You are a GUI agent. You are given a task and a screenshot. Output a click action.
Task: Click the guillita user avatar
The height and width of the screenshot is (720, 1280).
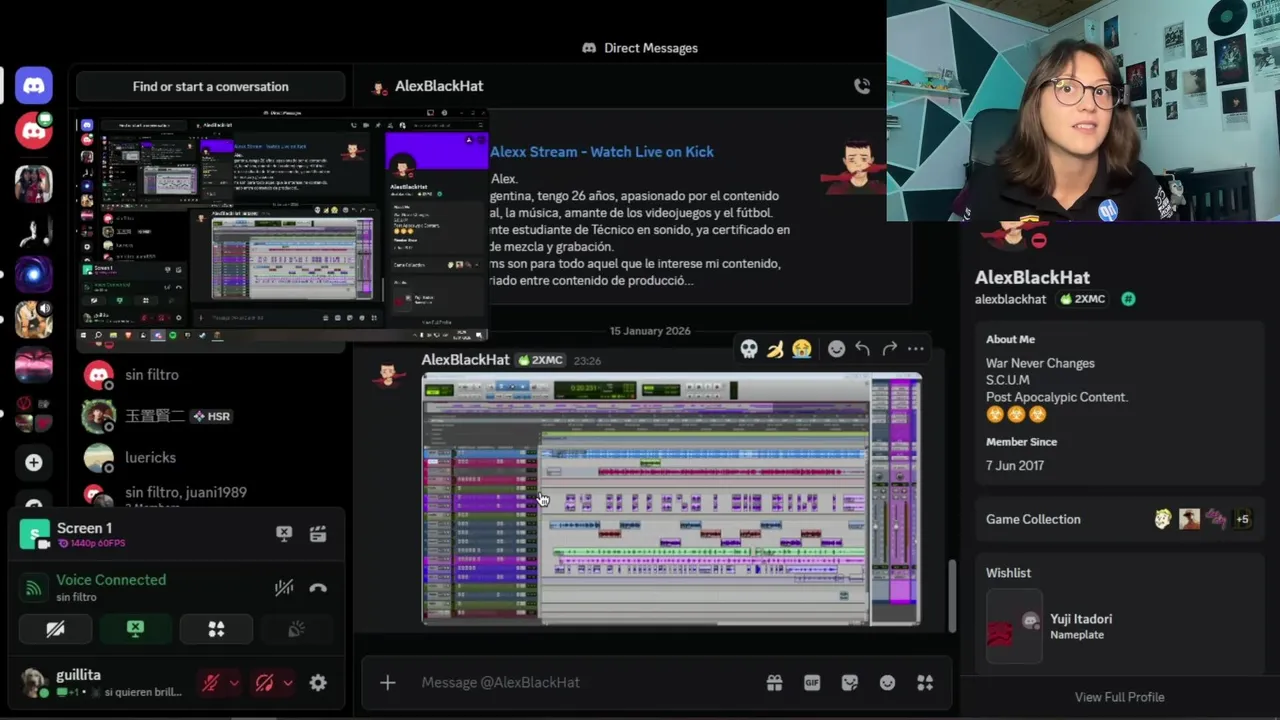(34, 682)
